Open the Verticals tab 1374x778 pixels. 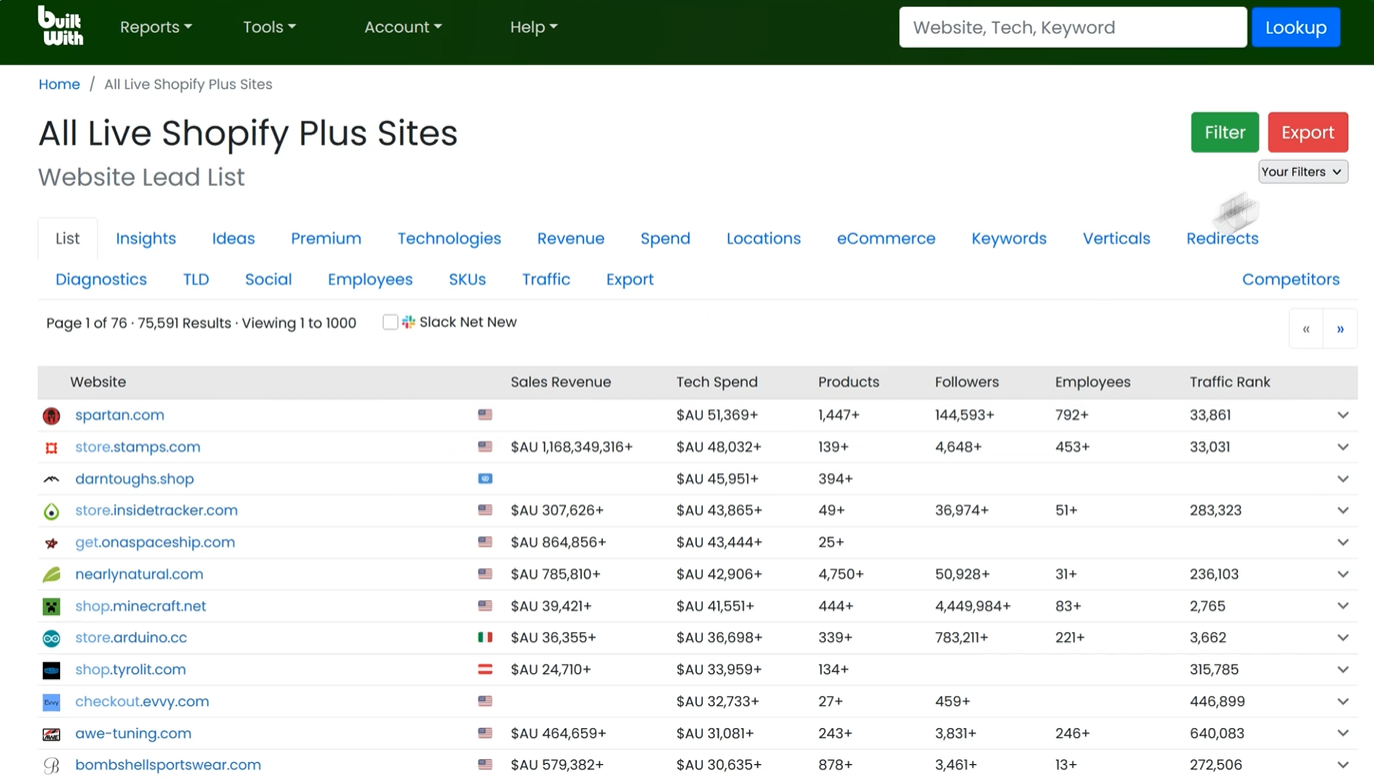point(1117,238)
